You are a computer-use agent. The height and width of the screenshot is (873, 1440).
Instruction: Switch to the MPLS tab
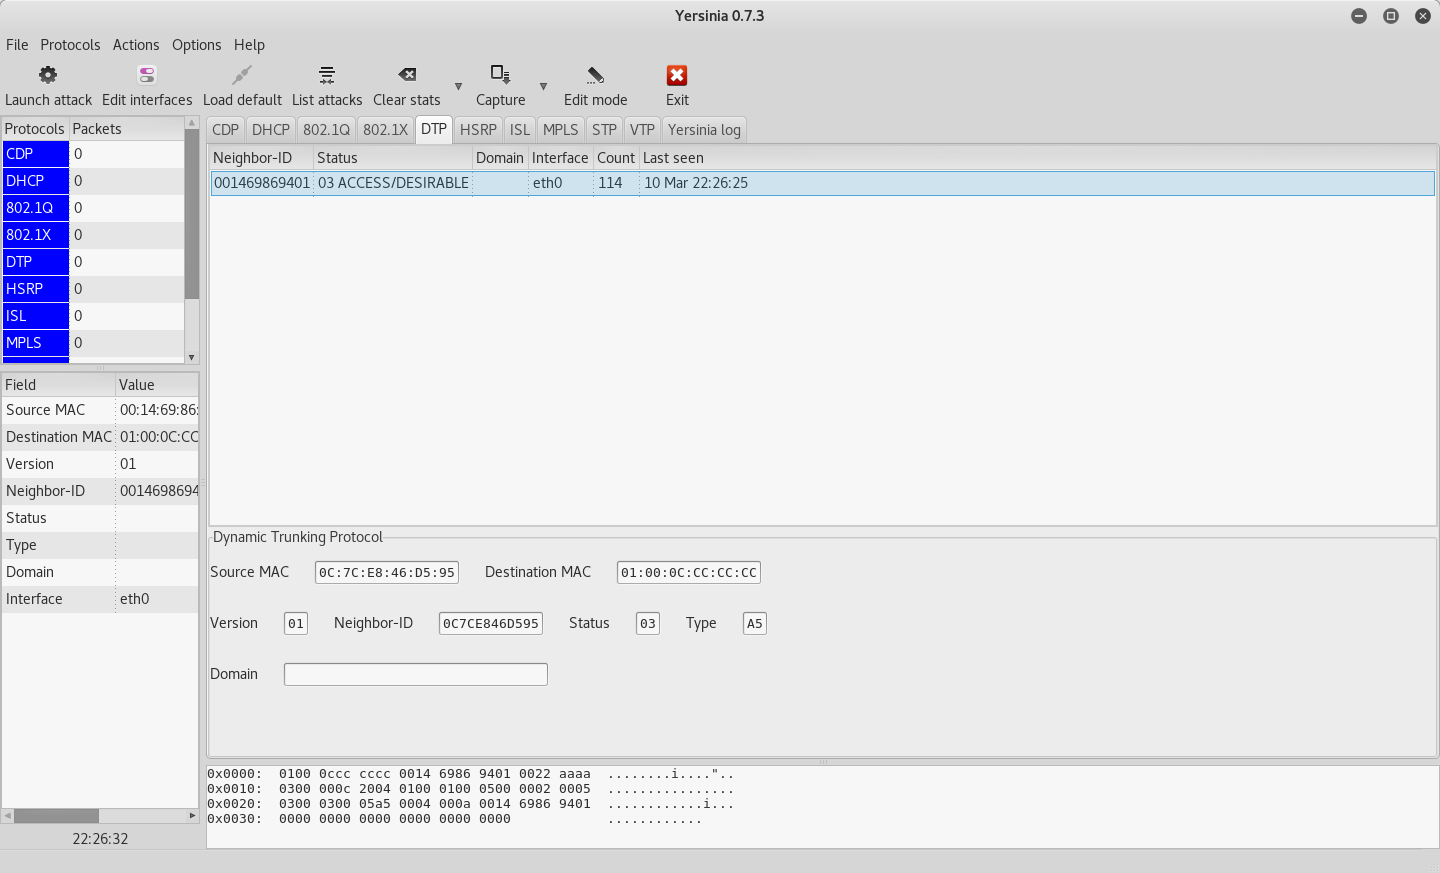coord(561,130)
